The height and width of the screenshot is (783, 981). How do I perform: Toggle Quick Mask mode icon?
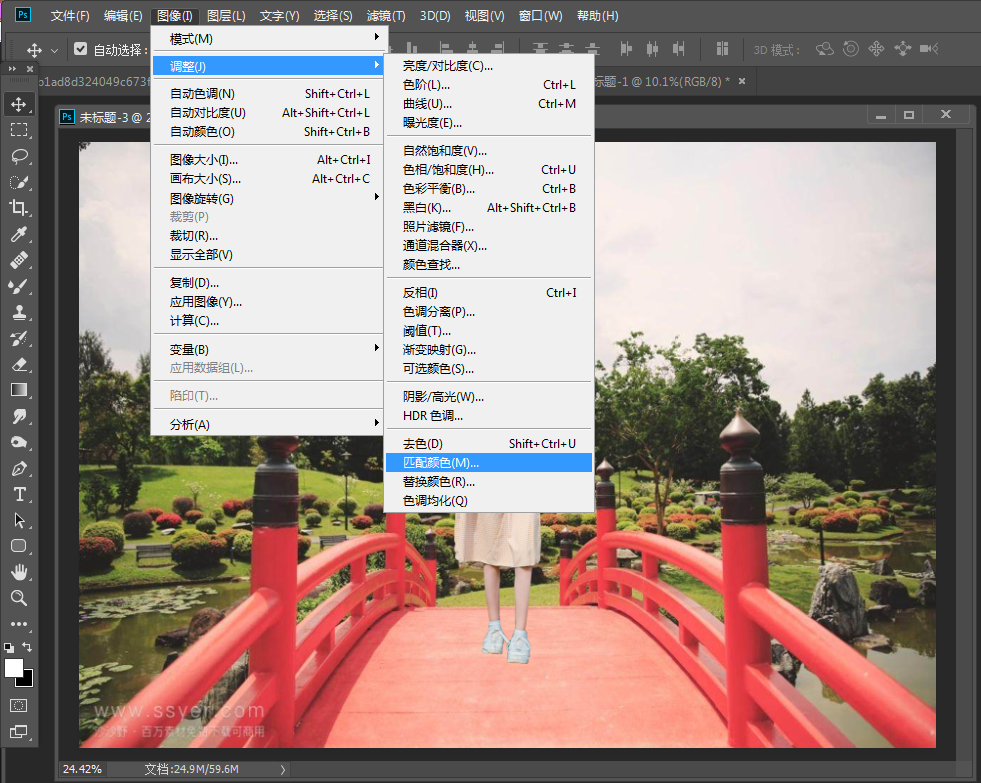tap(19, 705)
